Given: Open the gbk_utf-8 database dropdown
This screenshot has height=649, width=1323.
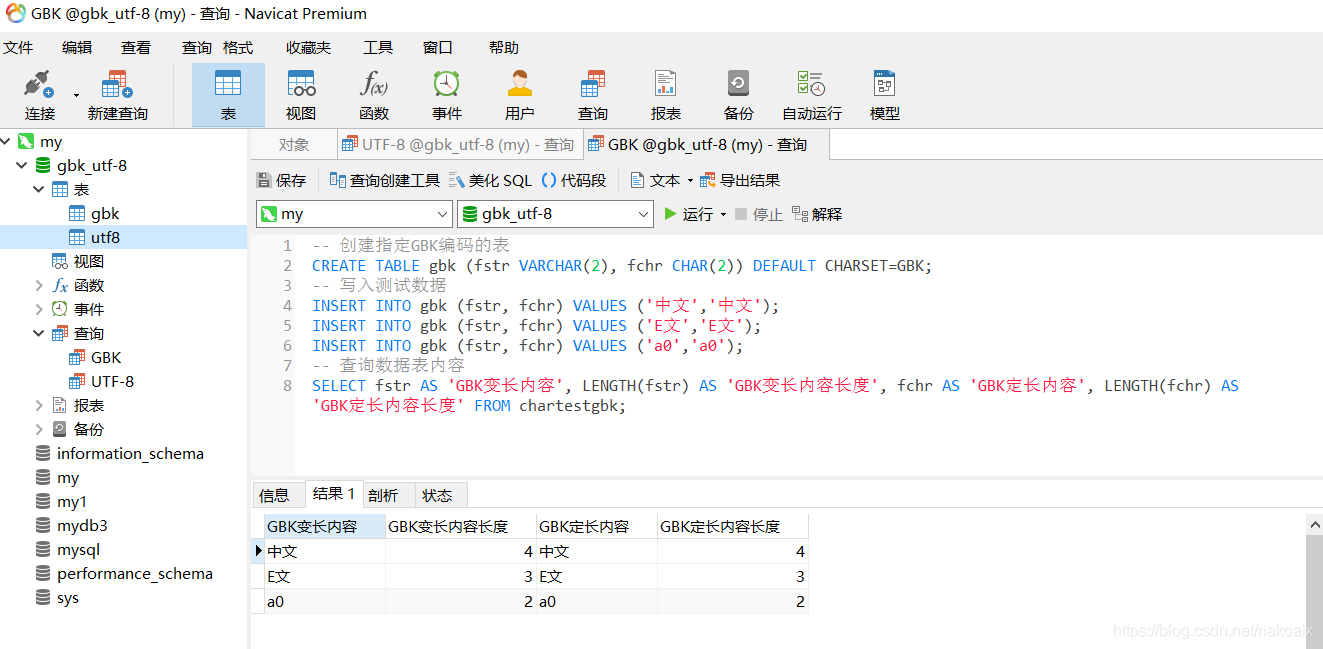Looking at the screenshot, I should [644, 214].
